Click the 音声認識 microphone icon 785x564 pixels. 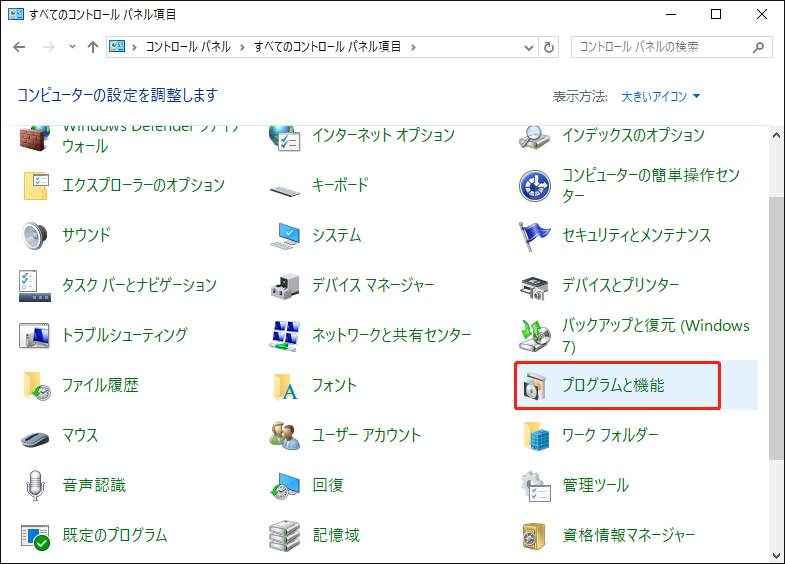(x=35, y=485)
